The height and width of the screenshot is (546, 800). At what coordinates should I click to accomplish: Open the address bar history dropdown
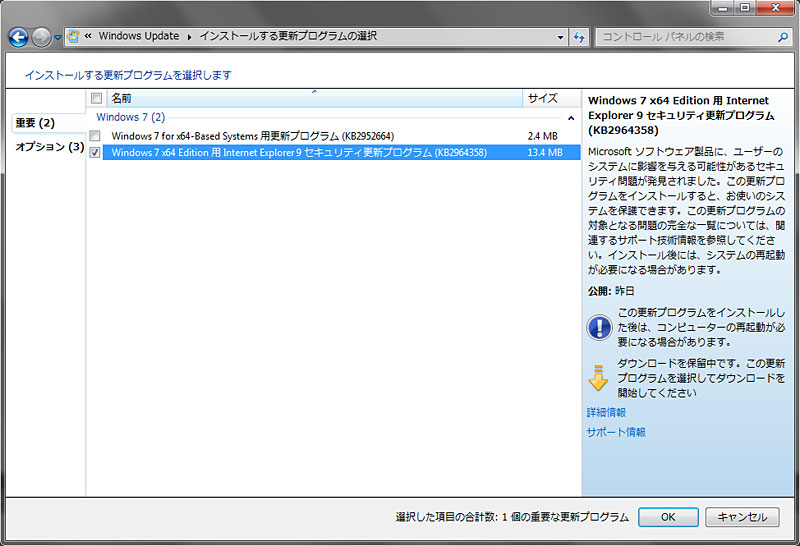(x=558, y=37)
